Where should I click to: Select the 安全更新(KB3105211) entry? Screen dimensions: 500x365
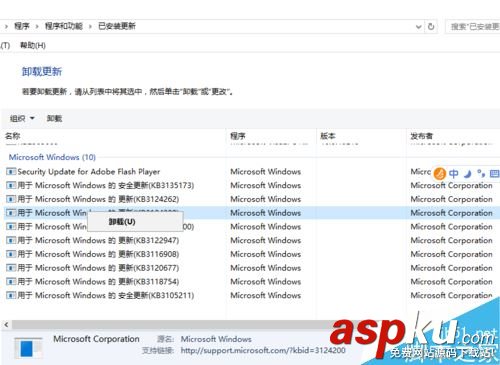106,295
